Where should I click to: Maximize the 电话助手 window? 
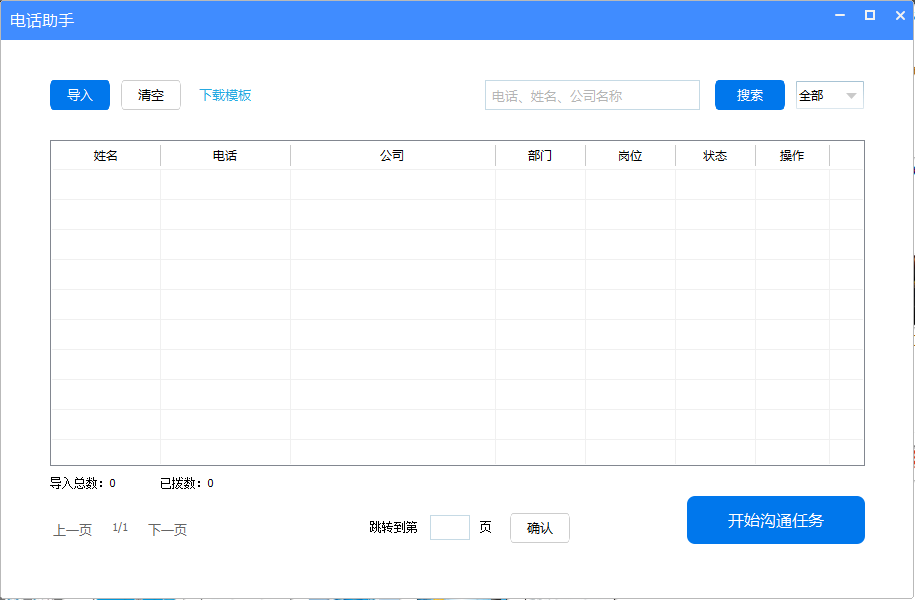pos(869,15)
